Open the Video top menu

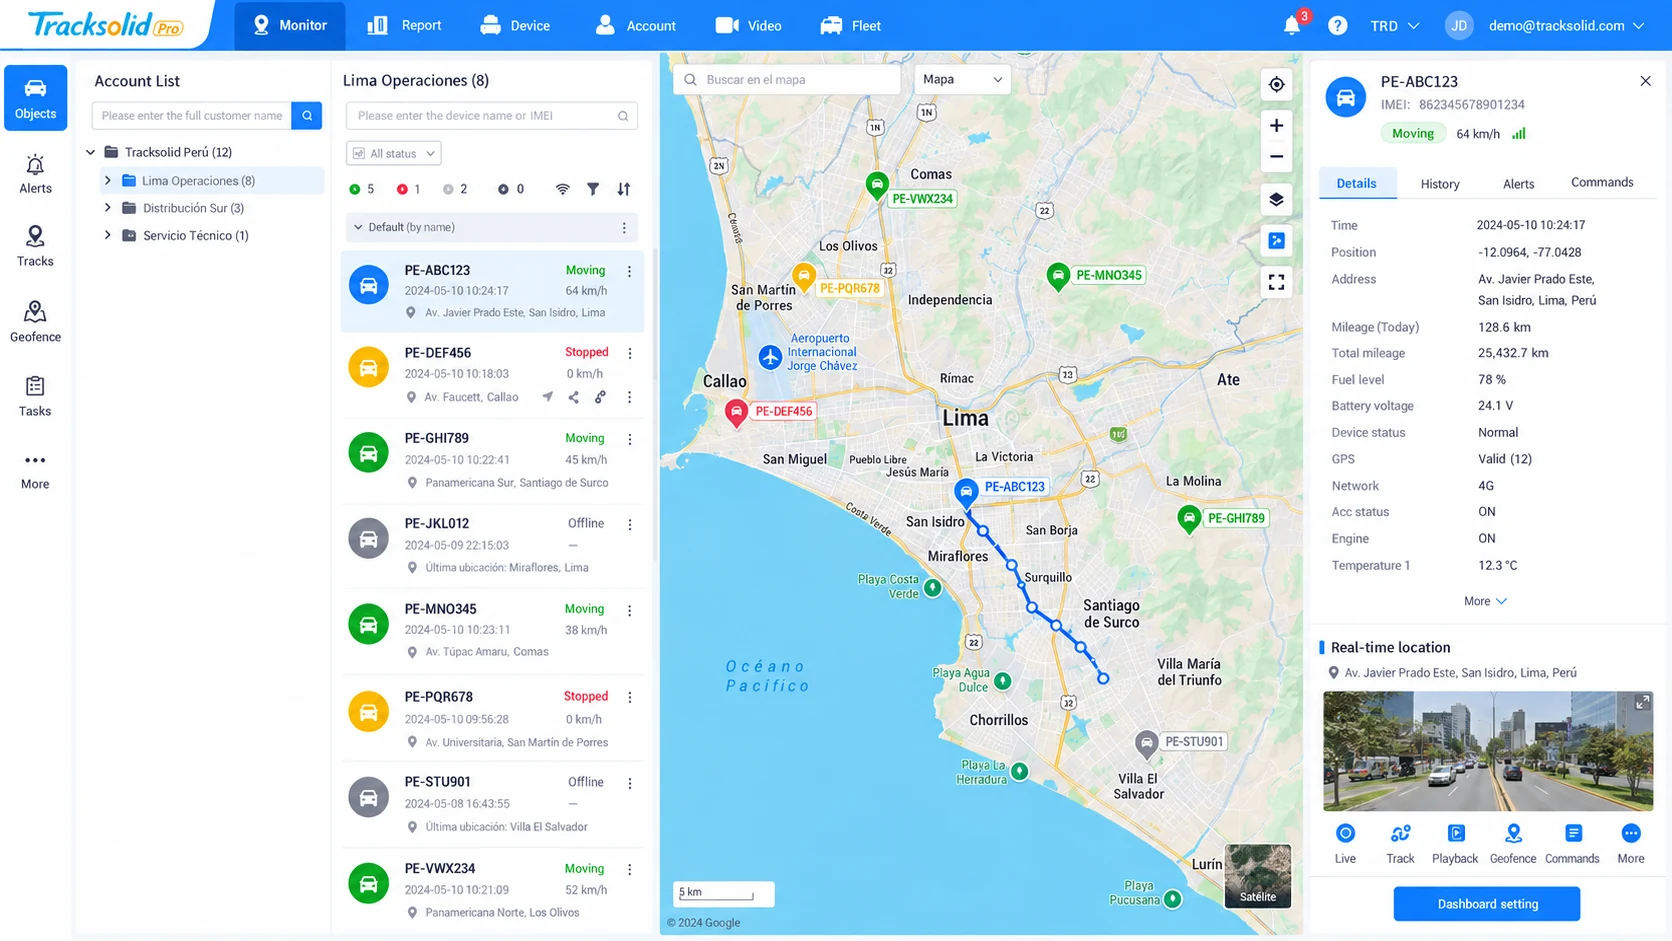coord(749,26)
